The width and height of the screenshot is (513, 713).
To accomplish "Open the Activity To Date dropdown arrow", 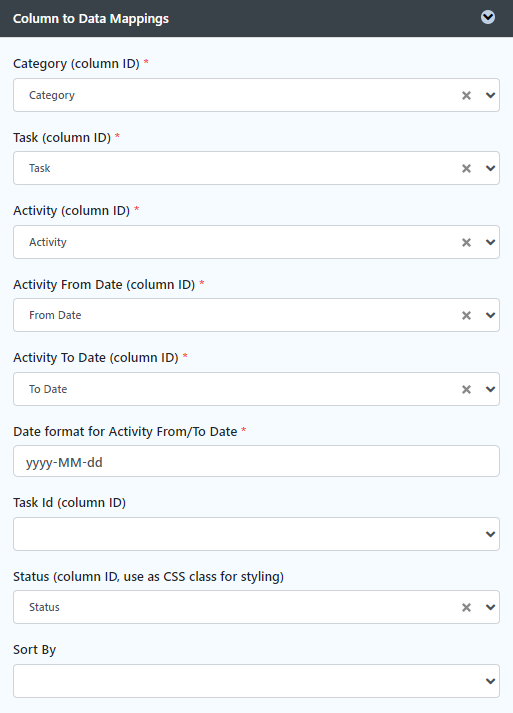I will pyautogui.click(x=490, y=389).
